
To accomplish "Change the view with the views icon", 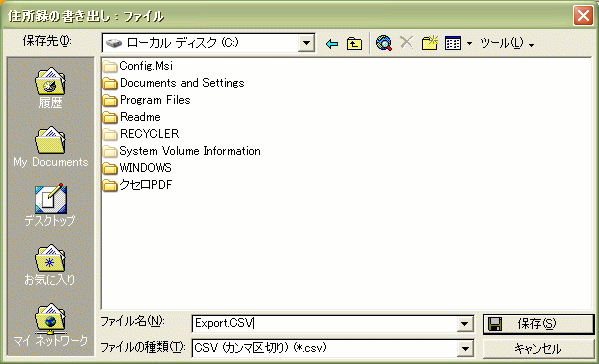I will [453, 44].
